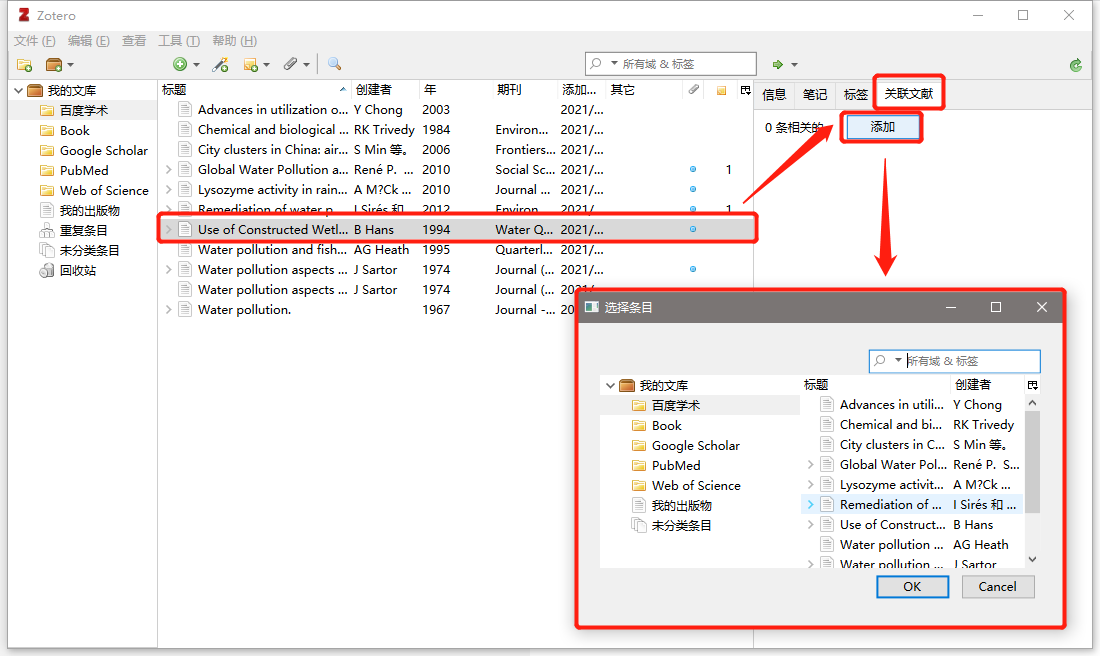
Task: Open the main column picker icon
Action: (746, 90)
